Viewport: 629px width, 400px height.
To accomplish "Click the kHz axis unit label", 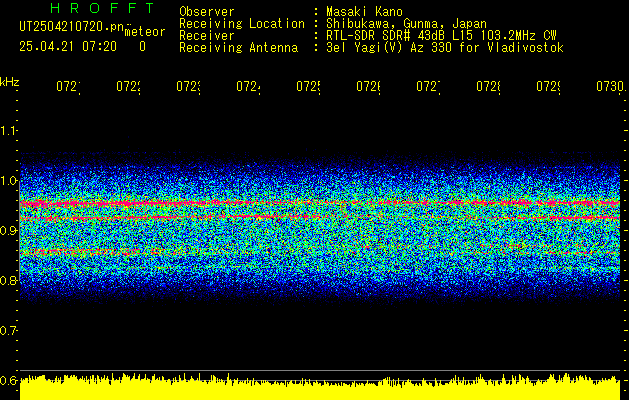I will (x=9, y=83).
